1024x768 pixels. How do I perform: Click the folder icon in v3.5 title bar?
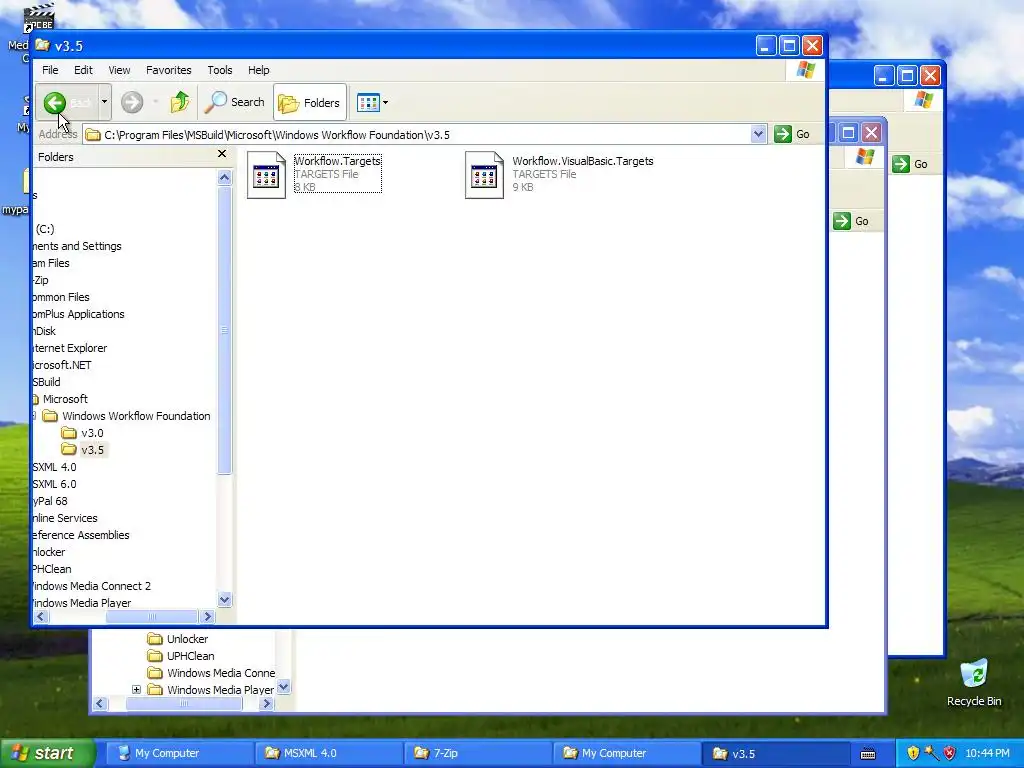42,45
